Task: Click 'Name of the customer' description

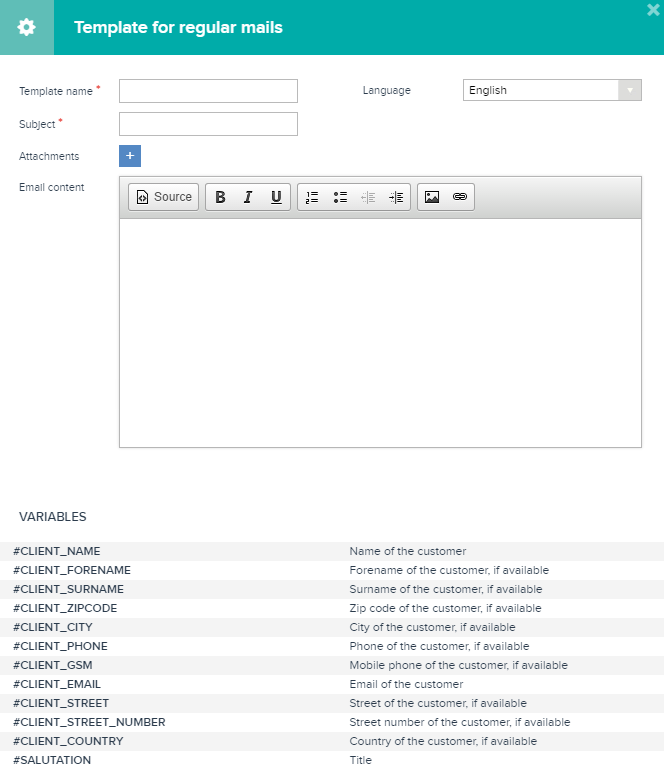Action: (x=407, y=552)
